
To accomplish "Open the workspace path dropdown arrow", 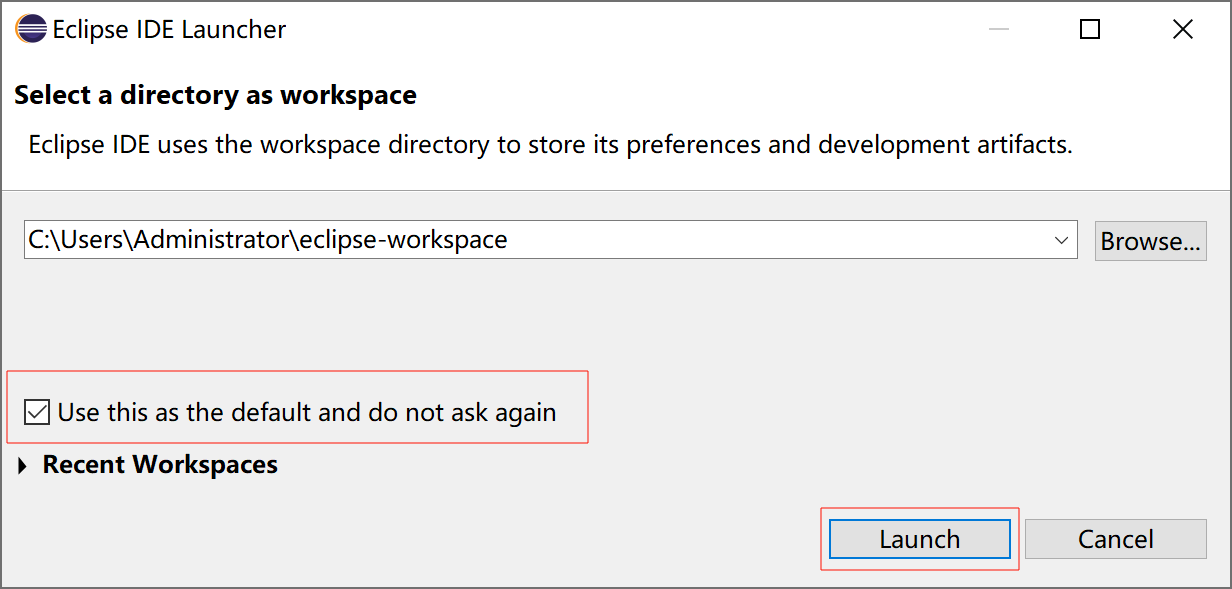I will 1061,240.
